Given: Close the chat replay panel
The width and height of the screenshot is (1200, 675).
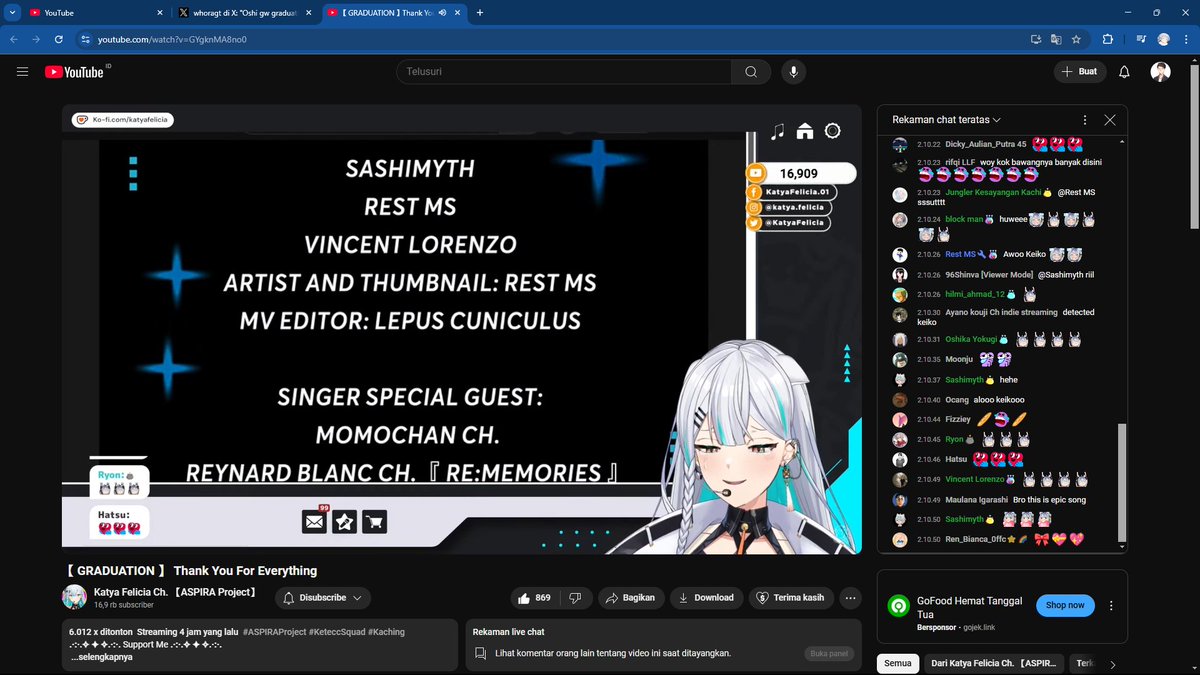Looking at the screenshot, I should [x=1109, y=119].
